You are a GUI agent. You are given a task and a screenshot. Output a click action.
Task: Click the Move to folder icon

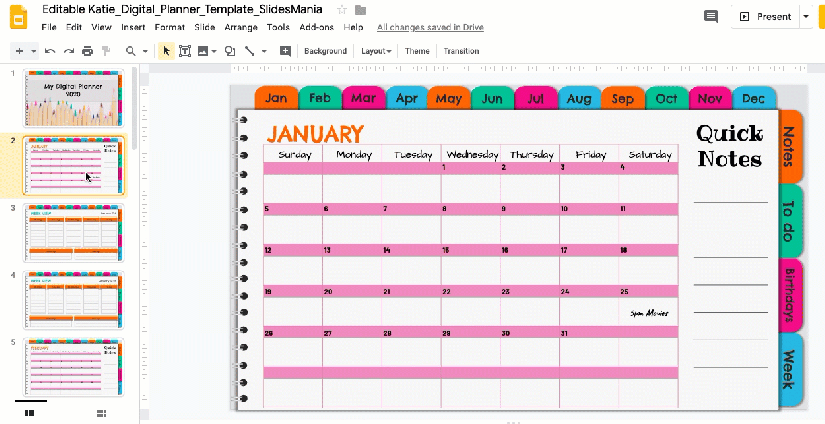(360, 9)
